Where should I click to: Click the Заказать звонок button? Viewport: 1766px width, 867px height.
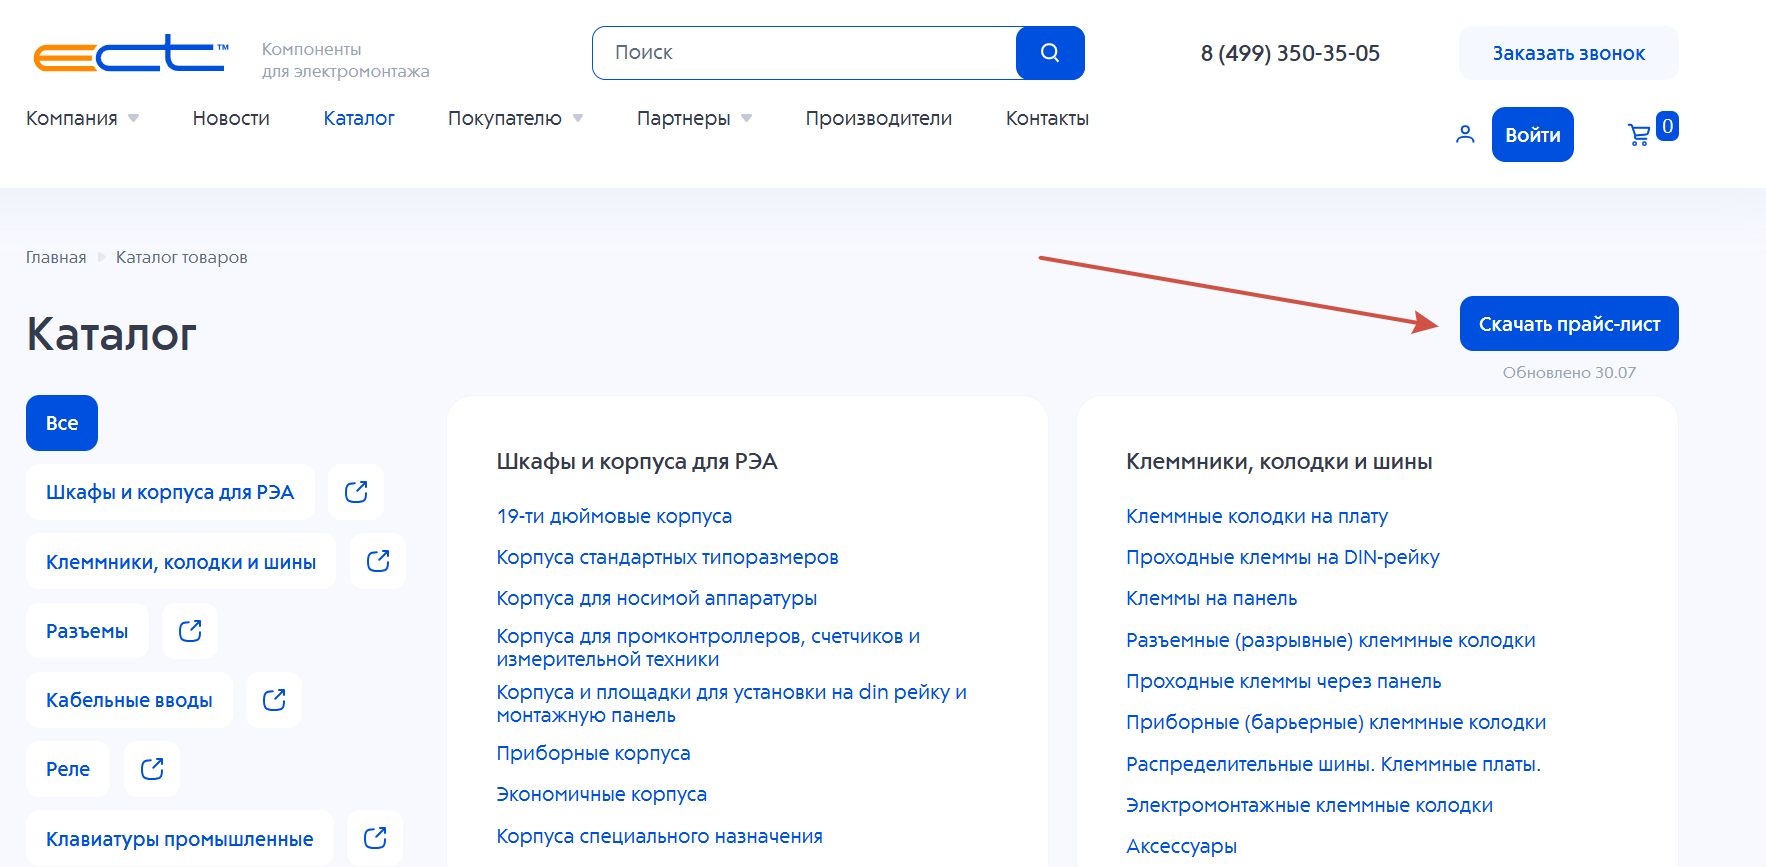[x=1569, y=53]
